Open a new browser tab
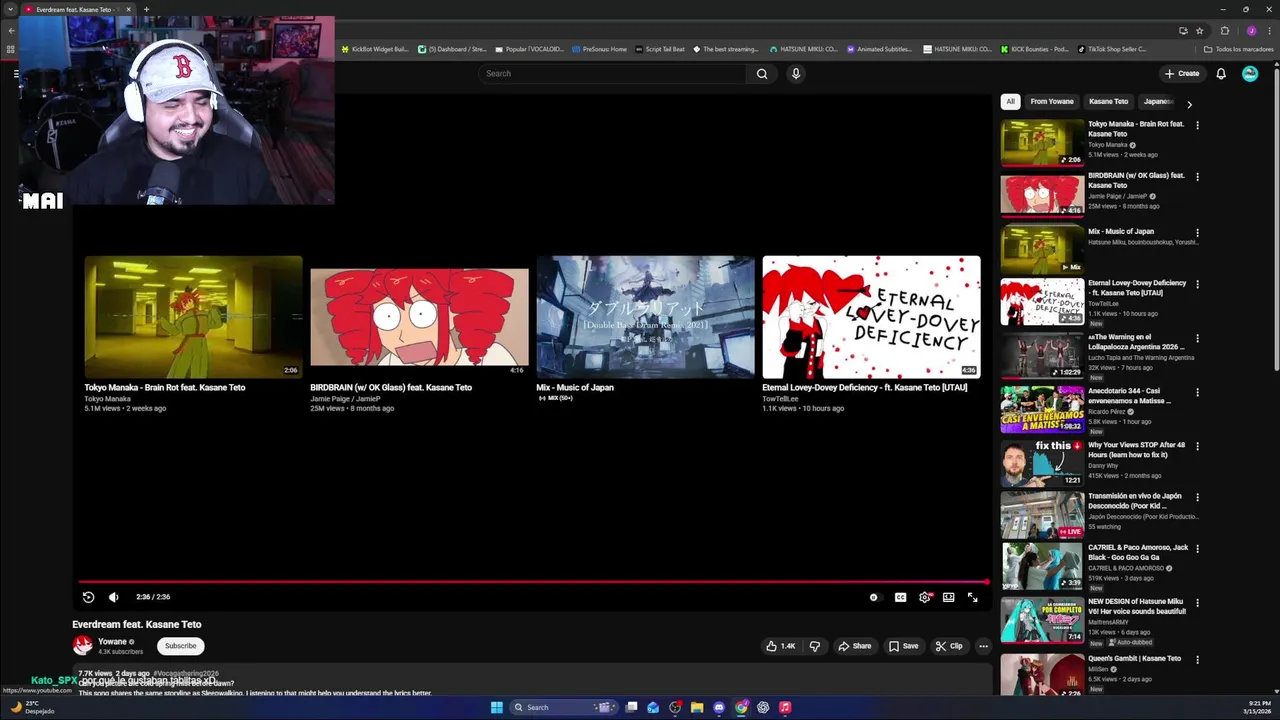1280x720 pixels. pos(146,9)
